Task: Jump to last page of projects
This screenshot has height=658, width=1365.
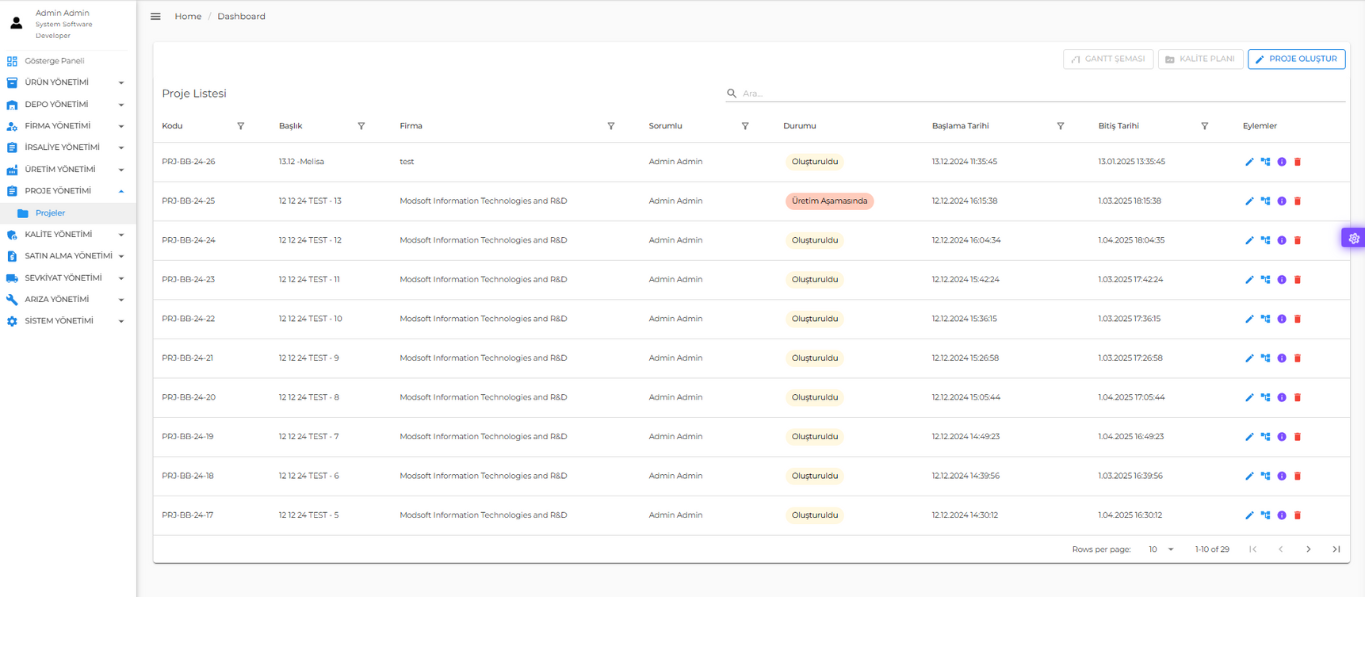Action: [1336, 549]
